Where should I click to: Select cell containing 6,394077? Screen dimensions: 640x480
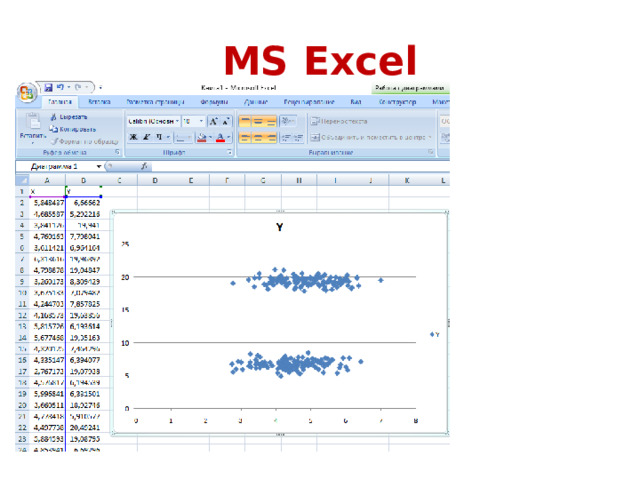click(x=83, y=360)
